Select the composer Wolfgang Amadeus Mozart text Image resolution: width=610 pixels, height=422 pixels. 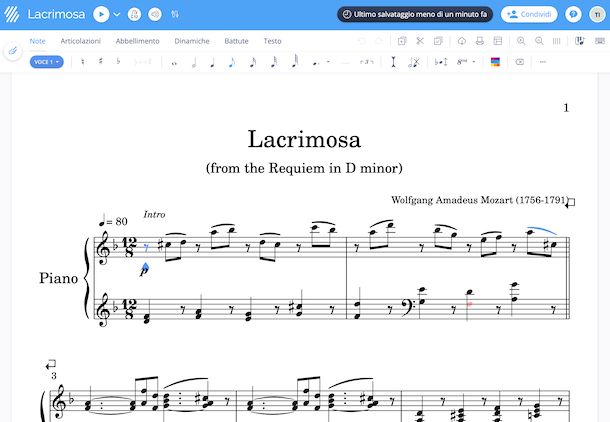(480, 200)
